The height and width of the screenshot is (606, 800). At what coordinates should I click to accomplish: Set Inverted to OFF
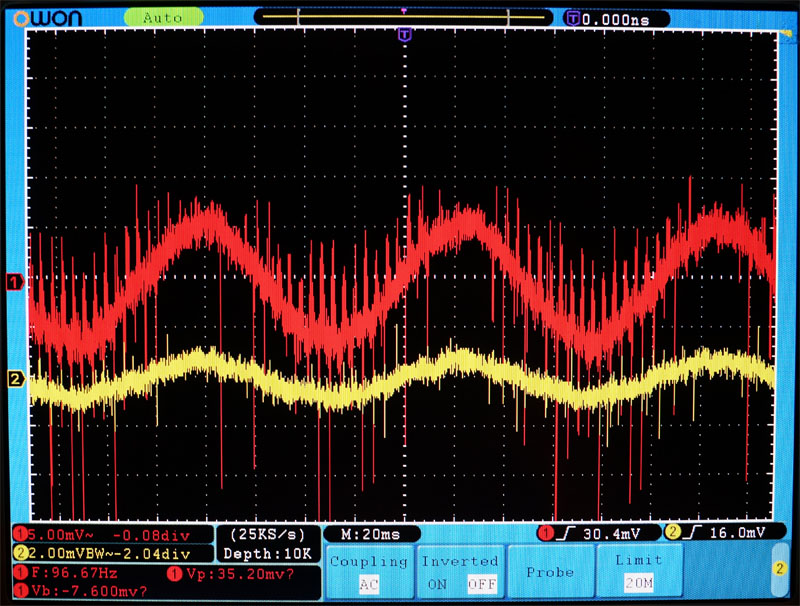(x=481, y=584)
